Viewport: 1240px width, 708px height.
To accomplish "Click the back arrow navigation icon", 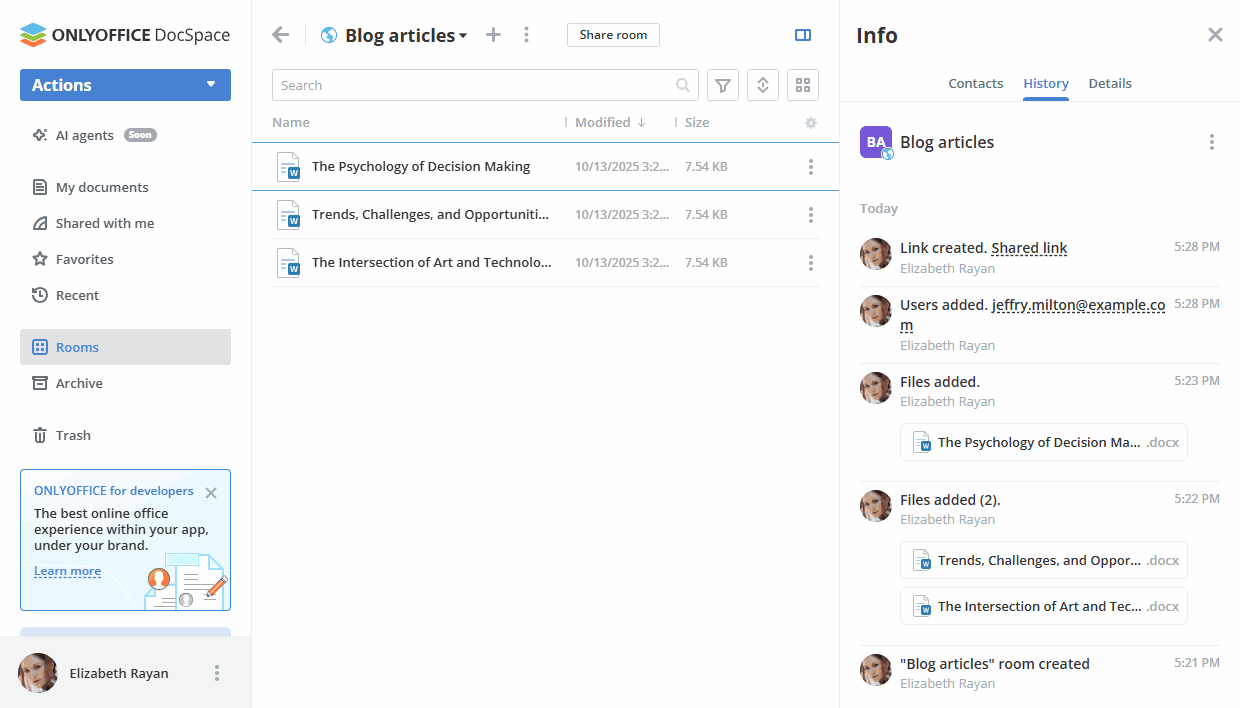I will 281,35.
